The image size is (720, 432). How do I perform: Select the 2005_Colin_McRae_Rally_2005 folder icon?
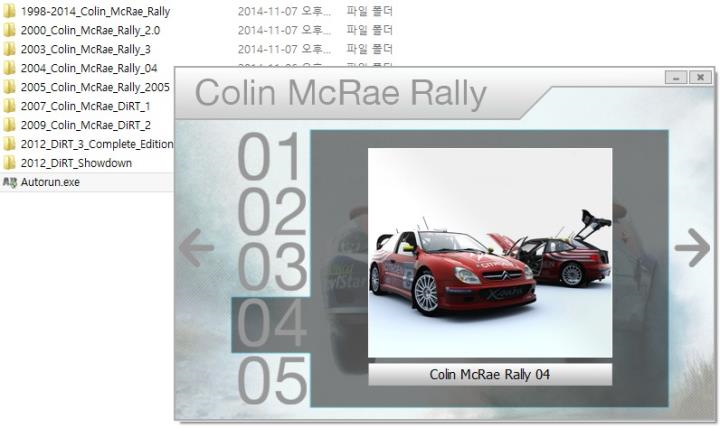coord(9,87)
